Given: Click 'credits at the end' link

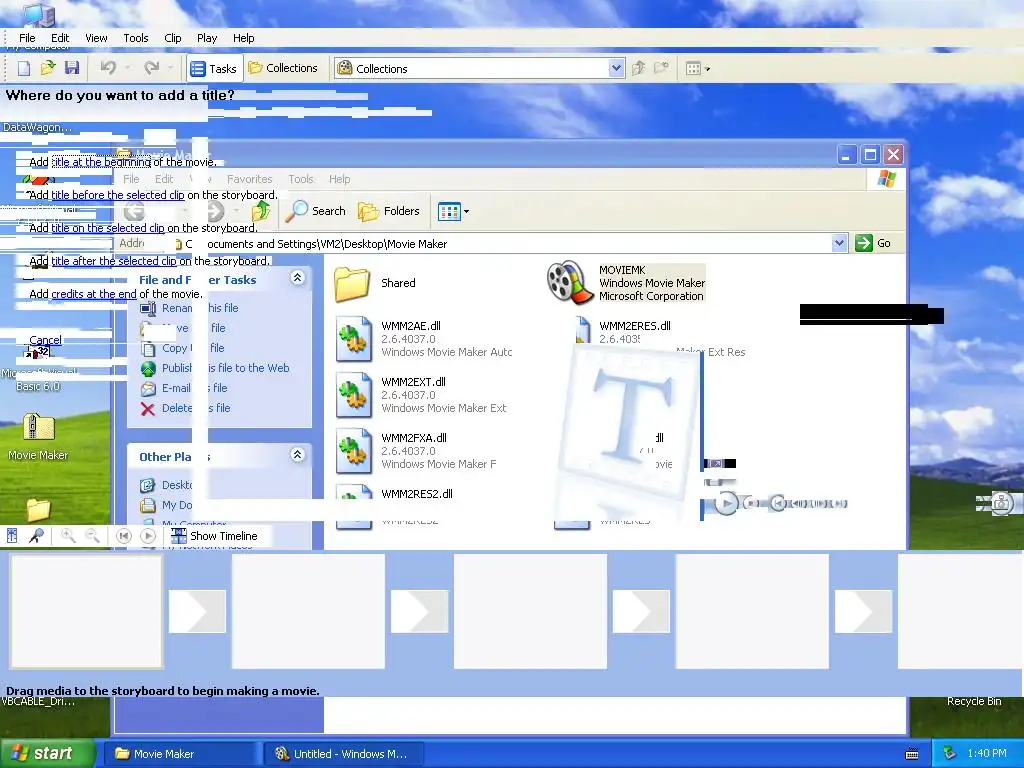Looking at the screenshot, I should pyautogui.click(x=94, y=294).
